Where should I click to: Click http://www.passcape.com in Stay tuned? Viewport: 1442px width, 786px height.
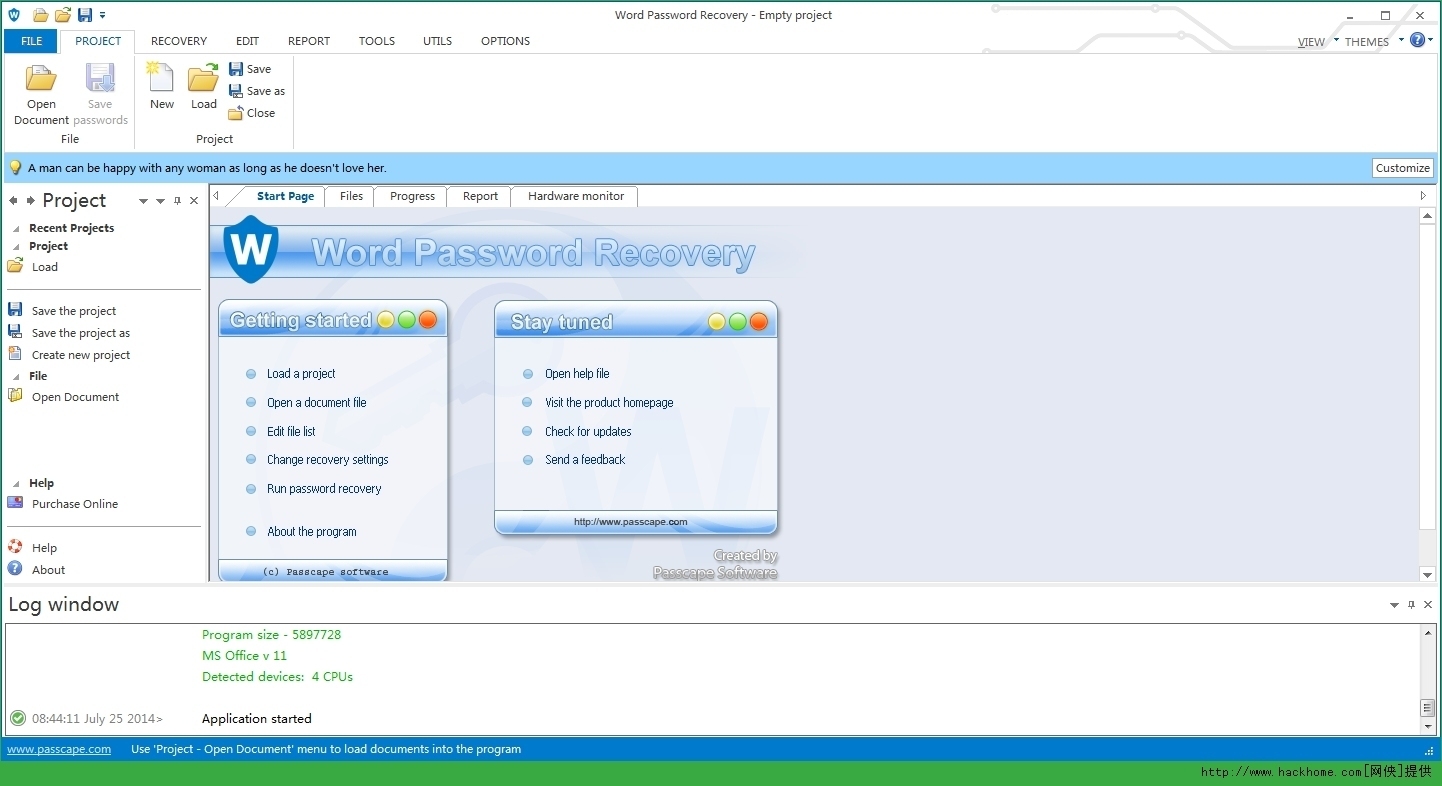click(630, 522)
